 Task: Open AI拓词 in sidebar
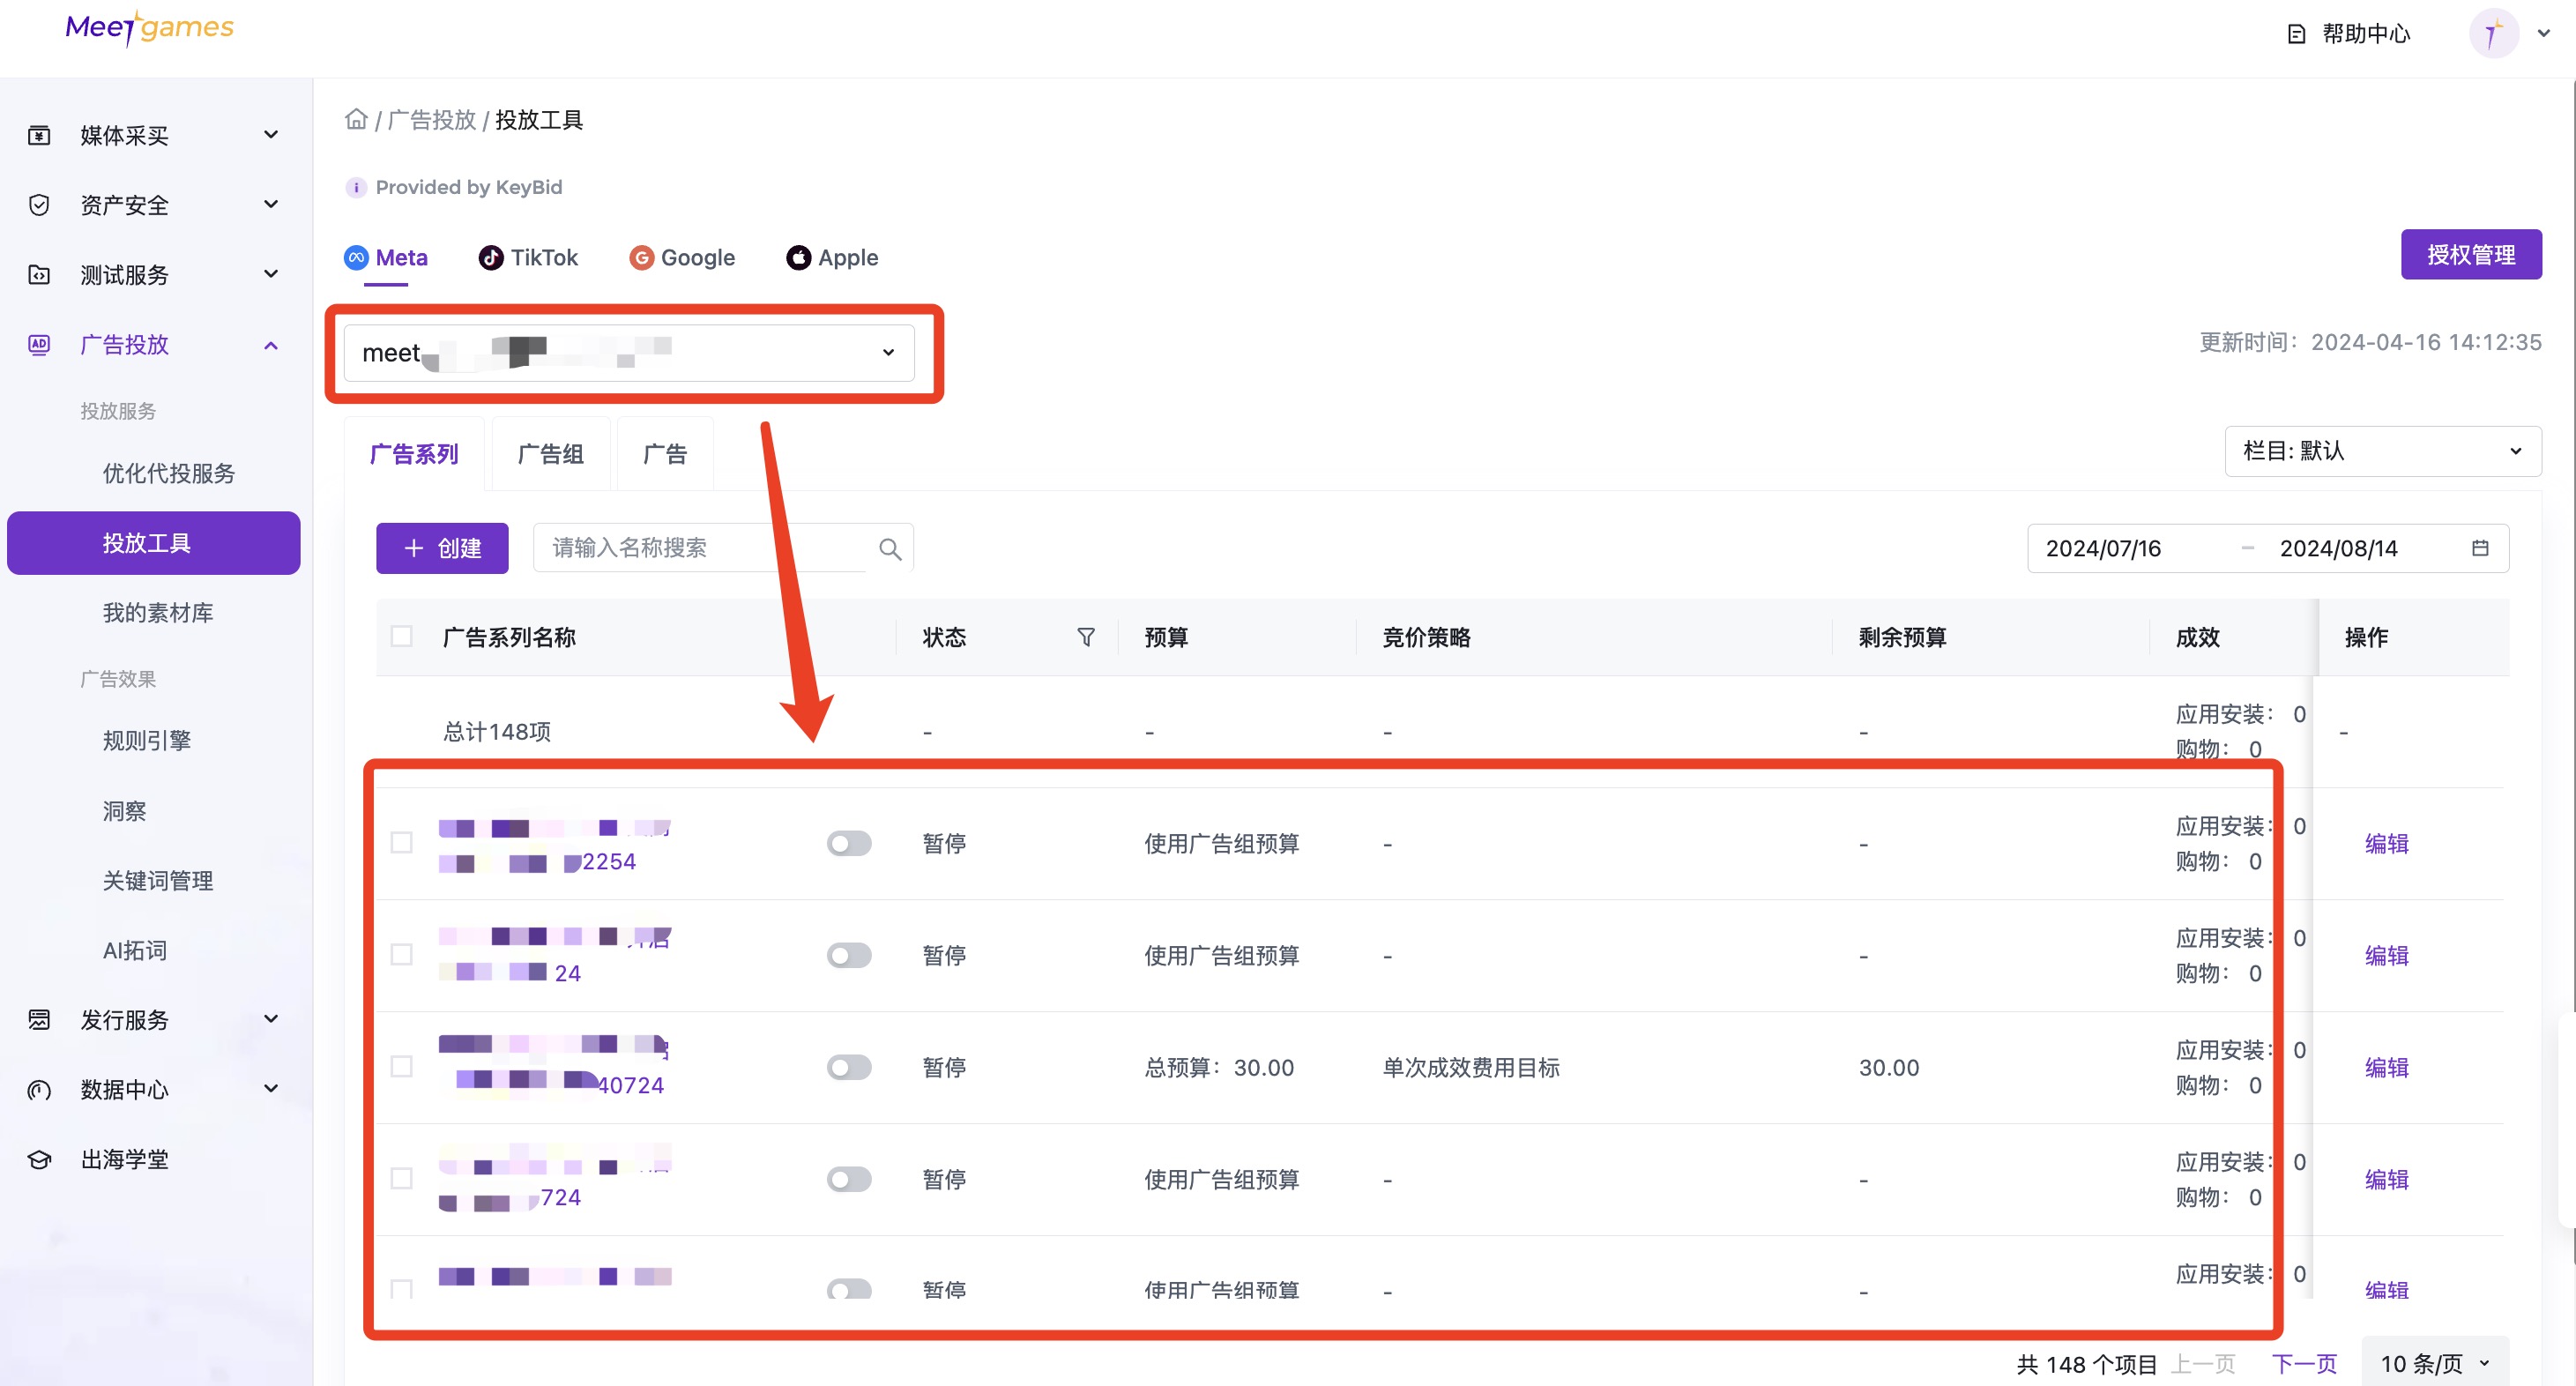(135, 951)
